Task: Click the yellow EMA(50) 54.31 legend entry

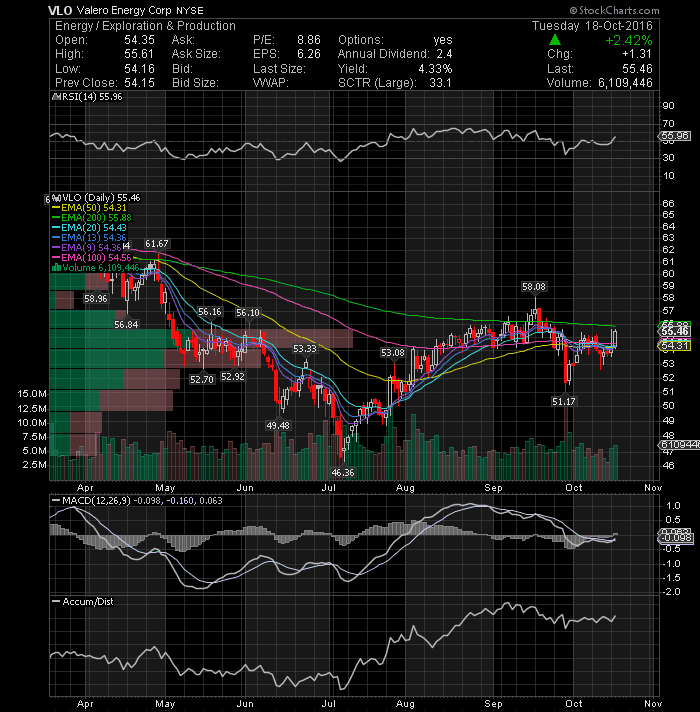Action: pos(90,208)
